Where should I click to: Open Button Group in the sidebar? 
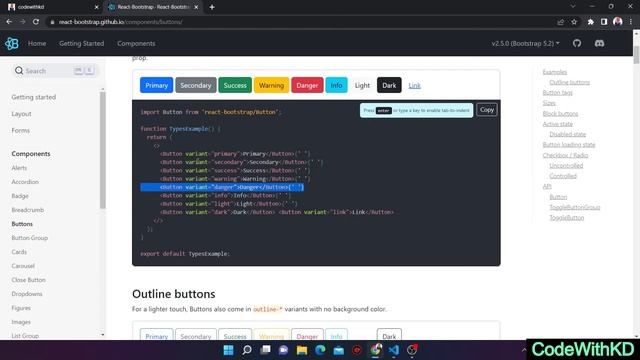pos(29,238)
